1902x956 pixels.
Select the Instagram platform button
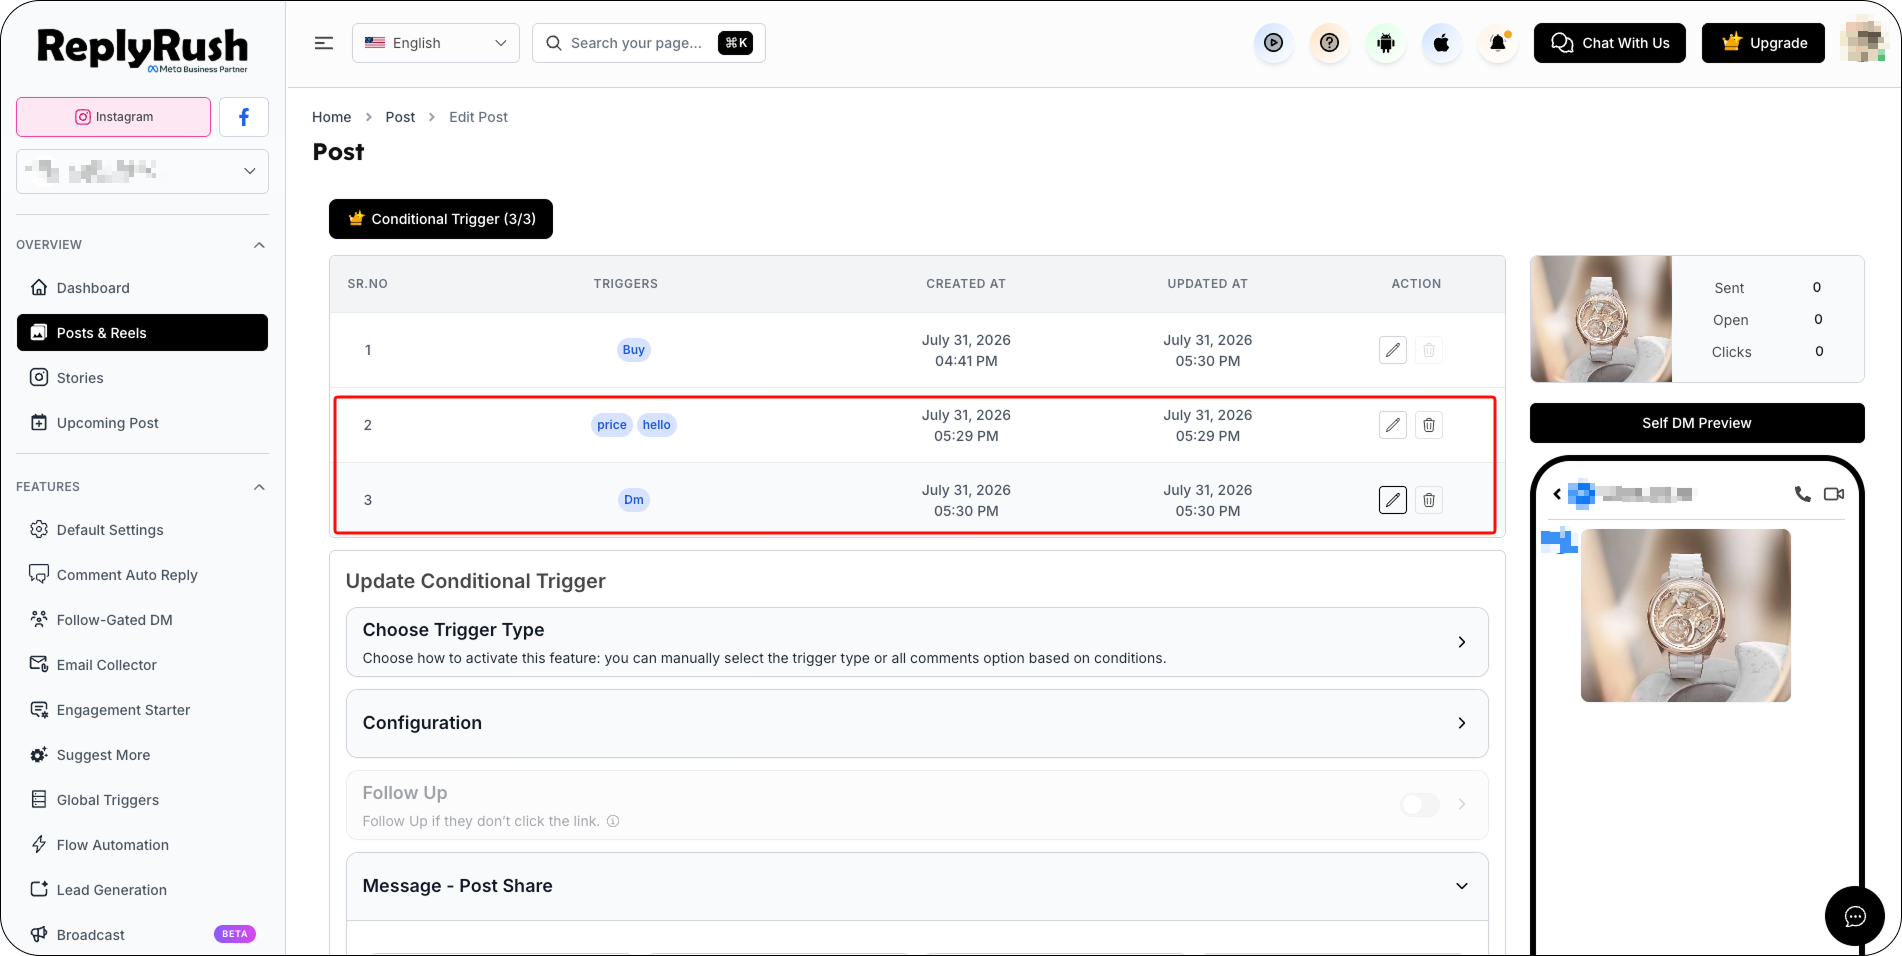coord(114,117)
